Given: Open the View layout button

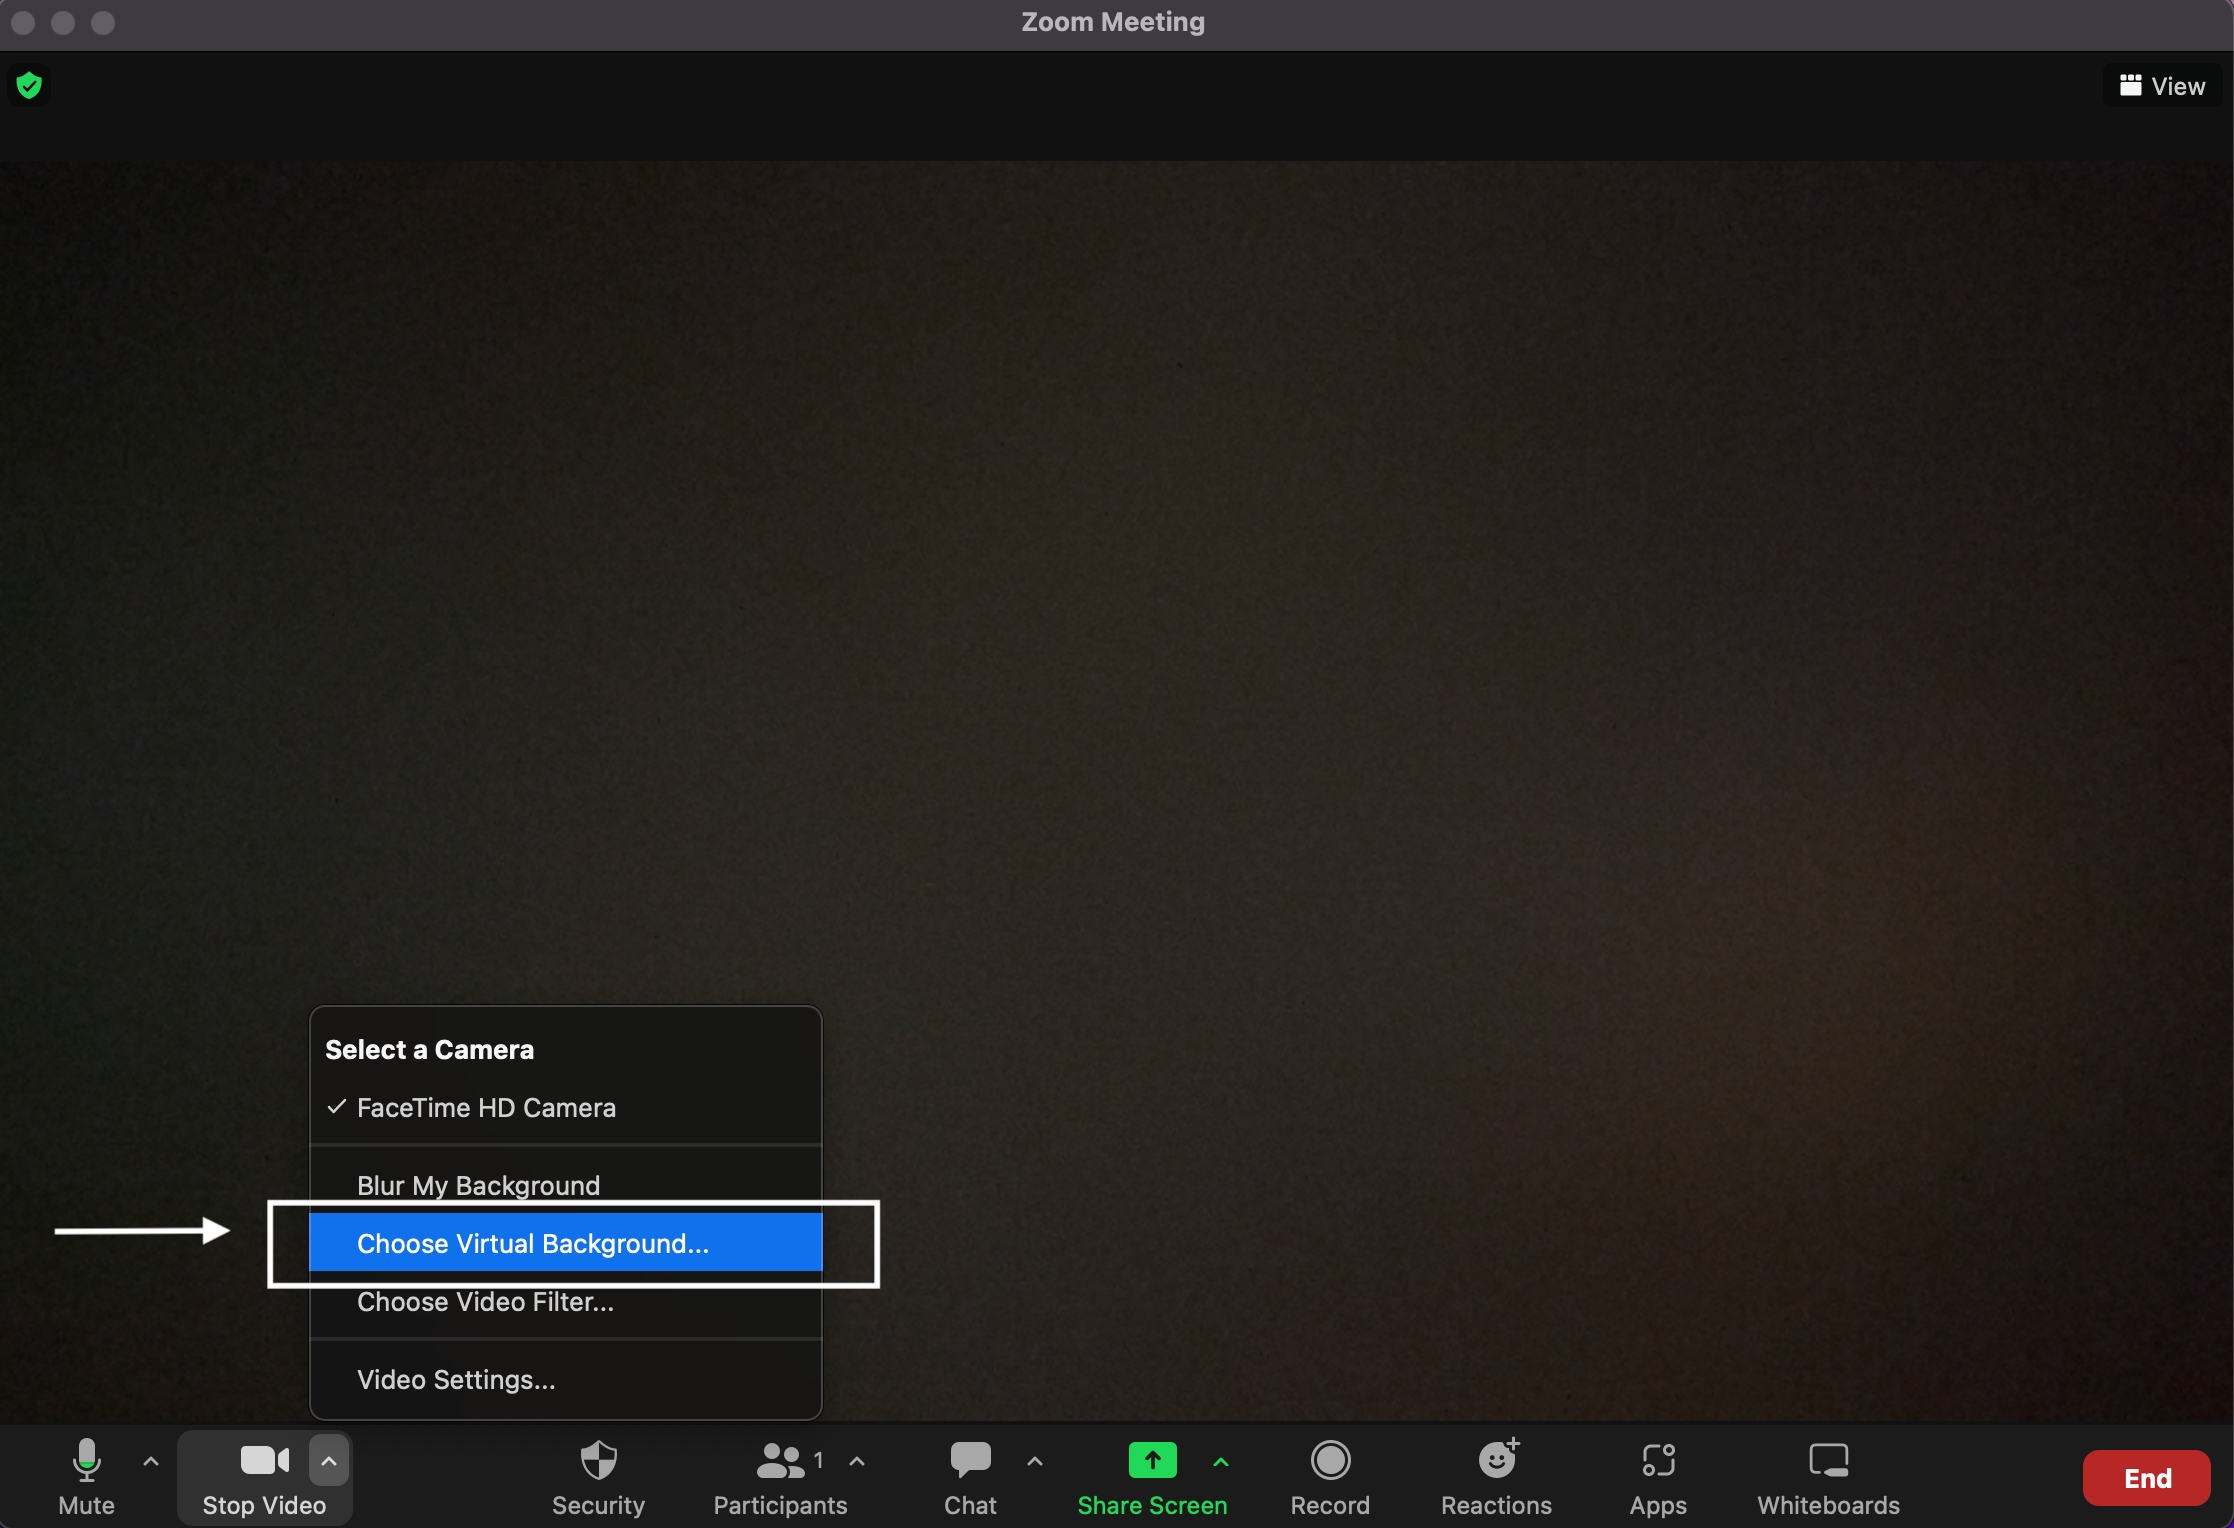Looking at the screenshot, I should coord(2162,86).
